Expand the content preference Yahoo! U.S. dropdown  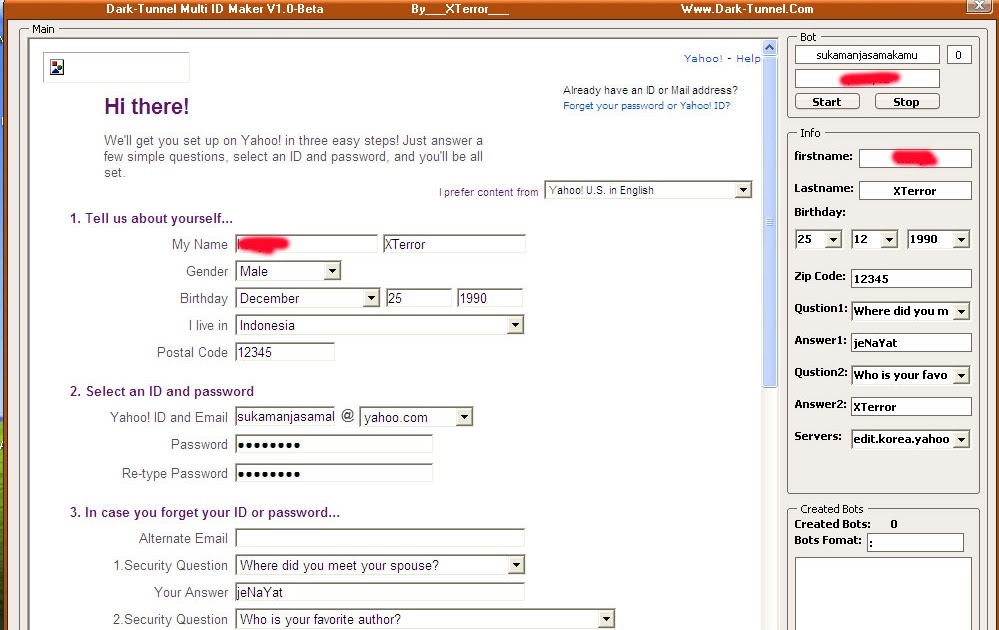point(648,190)
